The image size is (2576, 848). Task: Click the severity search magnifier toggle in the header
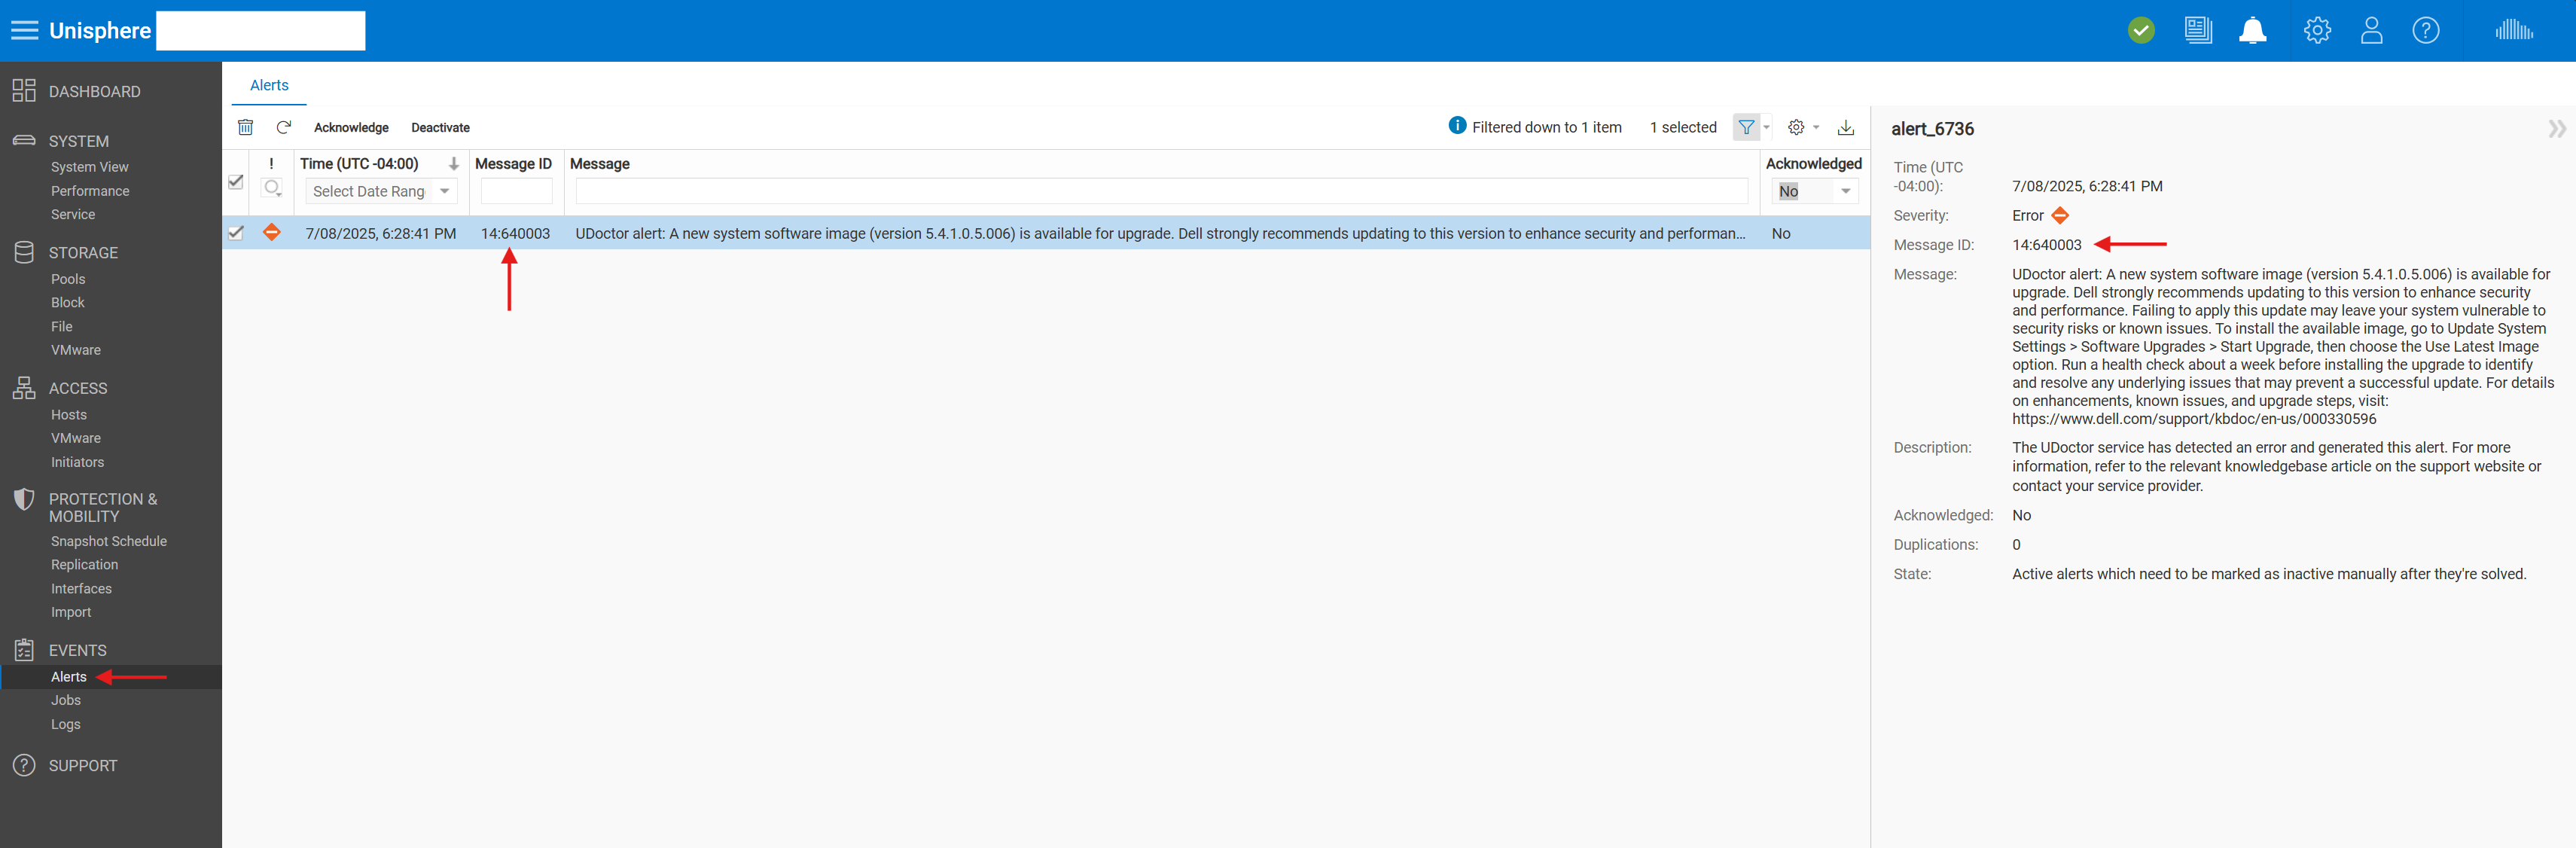coord(271,188)
